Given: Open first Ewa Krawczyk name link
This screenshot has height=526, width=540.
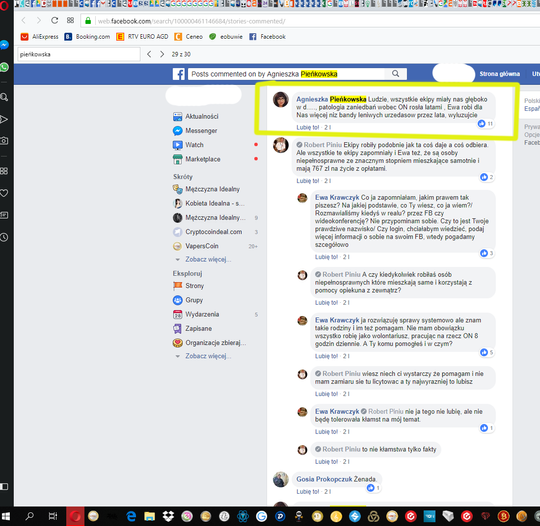Looking at the screenshot, I should 337,197.
